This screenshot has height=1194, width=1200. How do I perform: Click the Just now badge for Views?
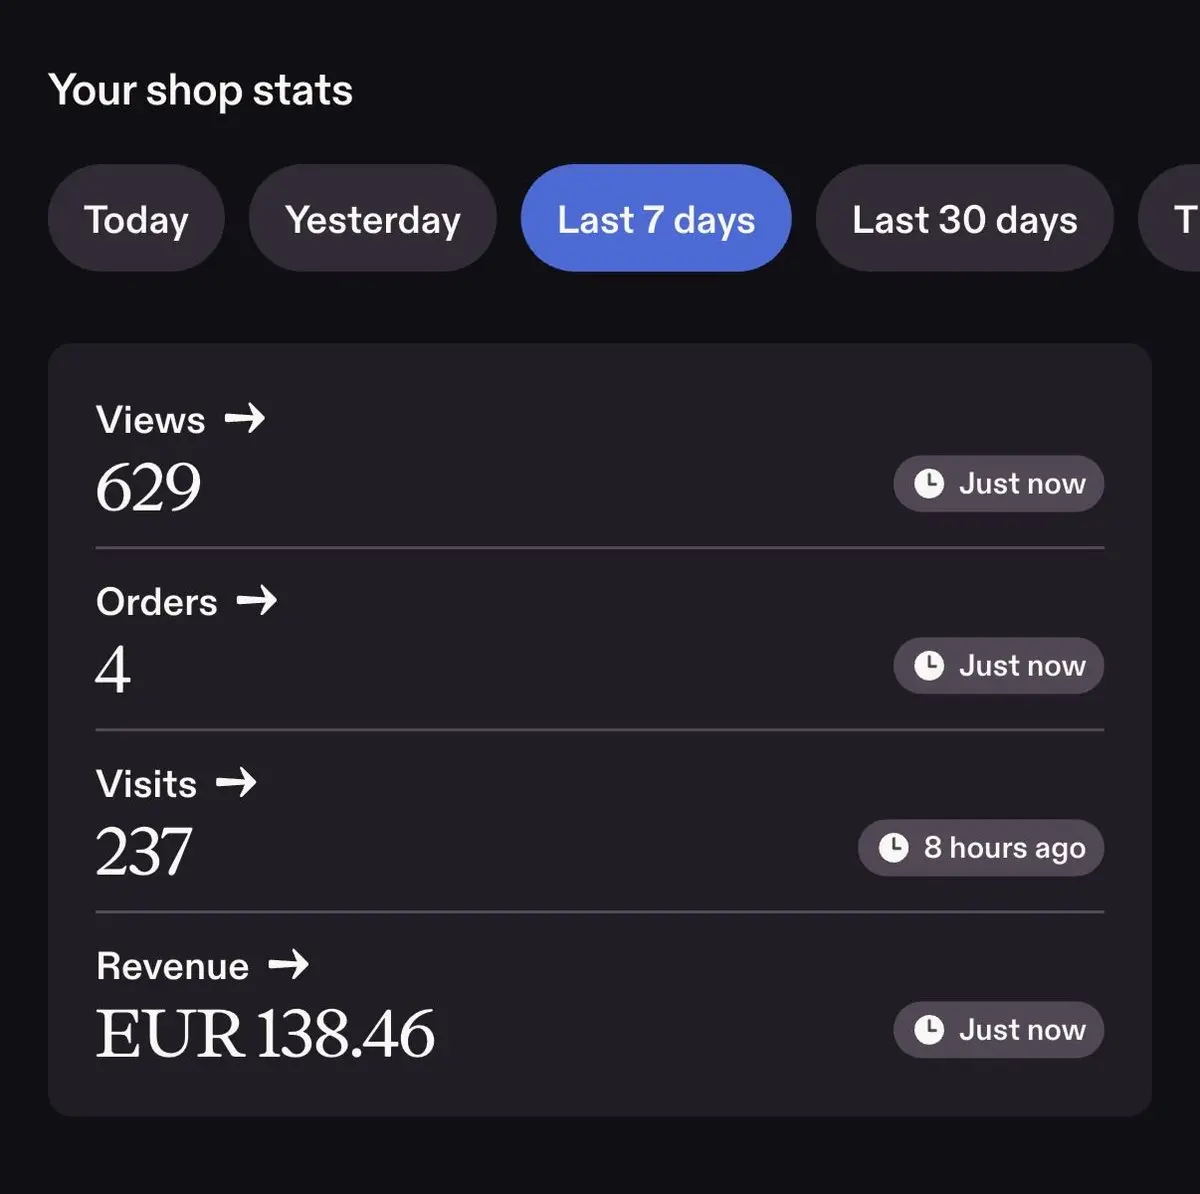click(998, 484)
